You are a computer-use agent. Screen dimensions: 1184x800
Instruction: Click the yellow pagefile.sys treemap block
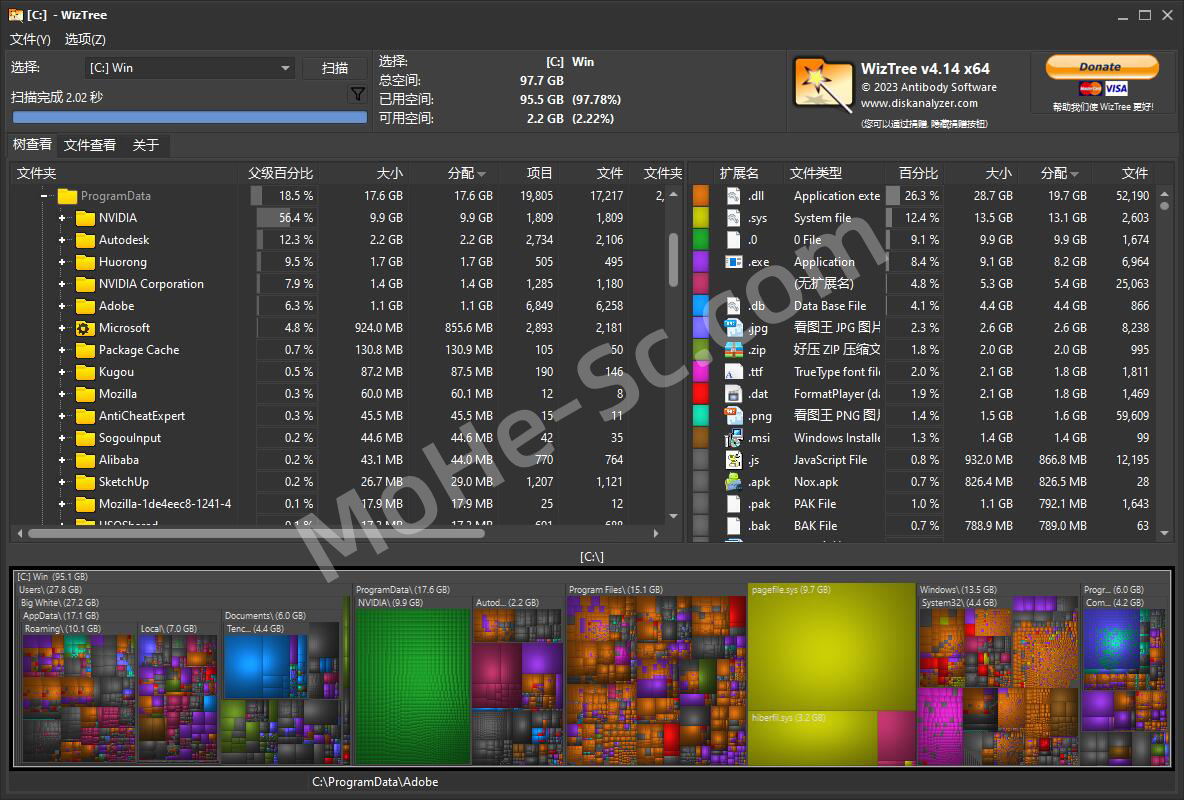831,646
